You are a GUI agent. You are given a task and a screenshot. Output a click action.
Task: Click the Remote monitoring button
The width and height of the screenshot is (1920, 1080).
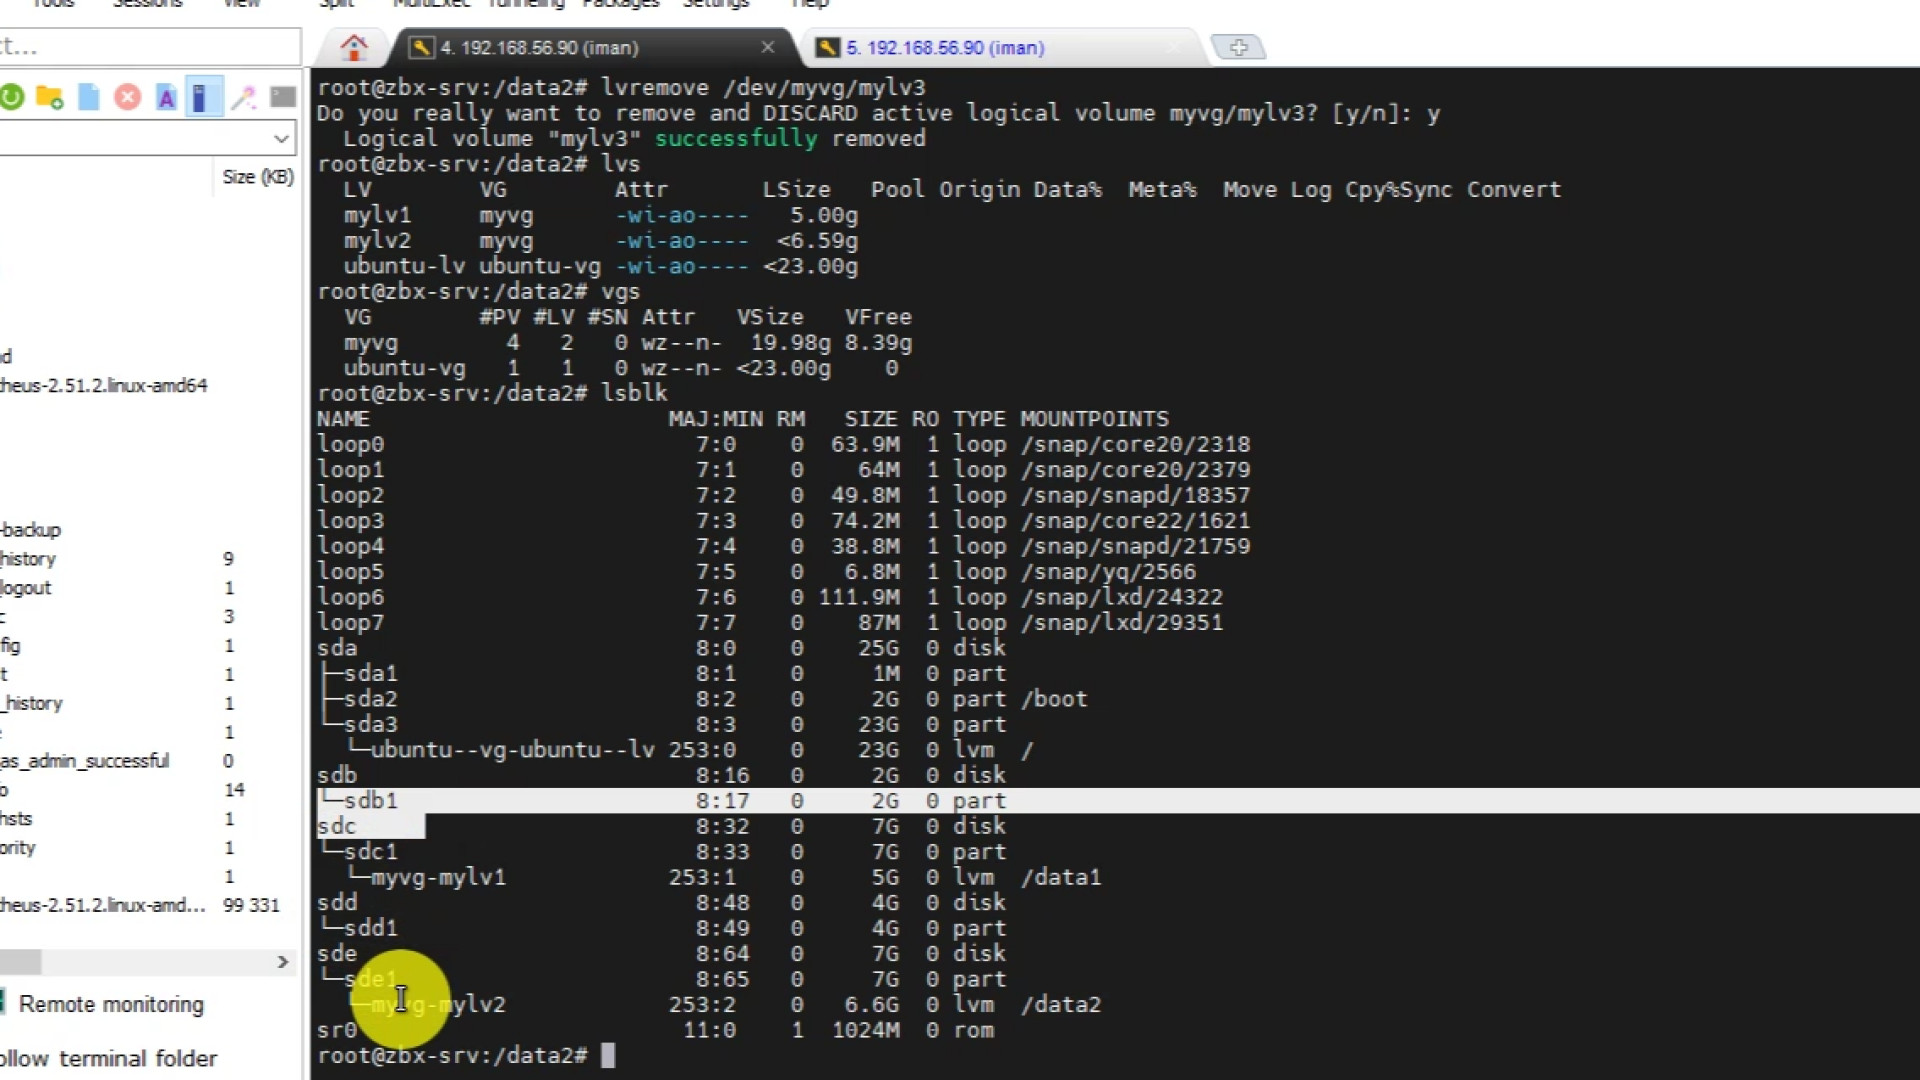pos(110,1004)
